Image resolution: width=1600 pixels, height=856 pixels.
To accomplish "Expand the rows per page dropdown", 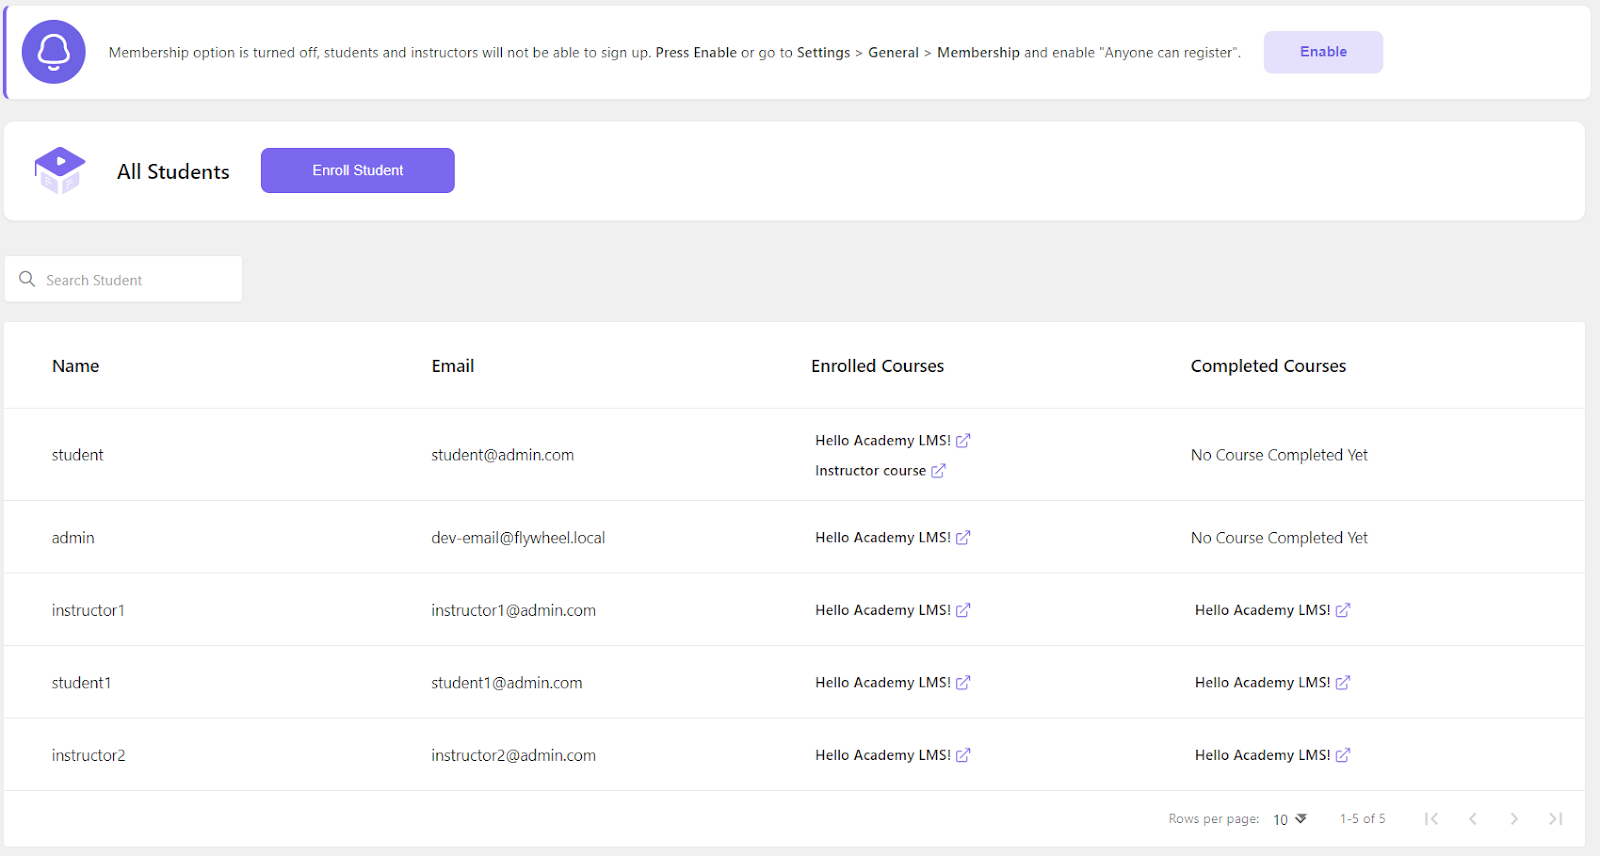I will click(1290, 819).
